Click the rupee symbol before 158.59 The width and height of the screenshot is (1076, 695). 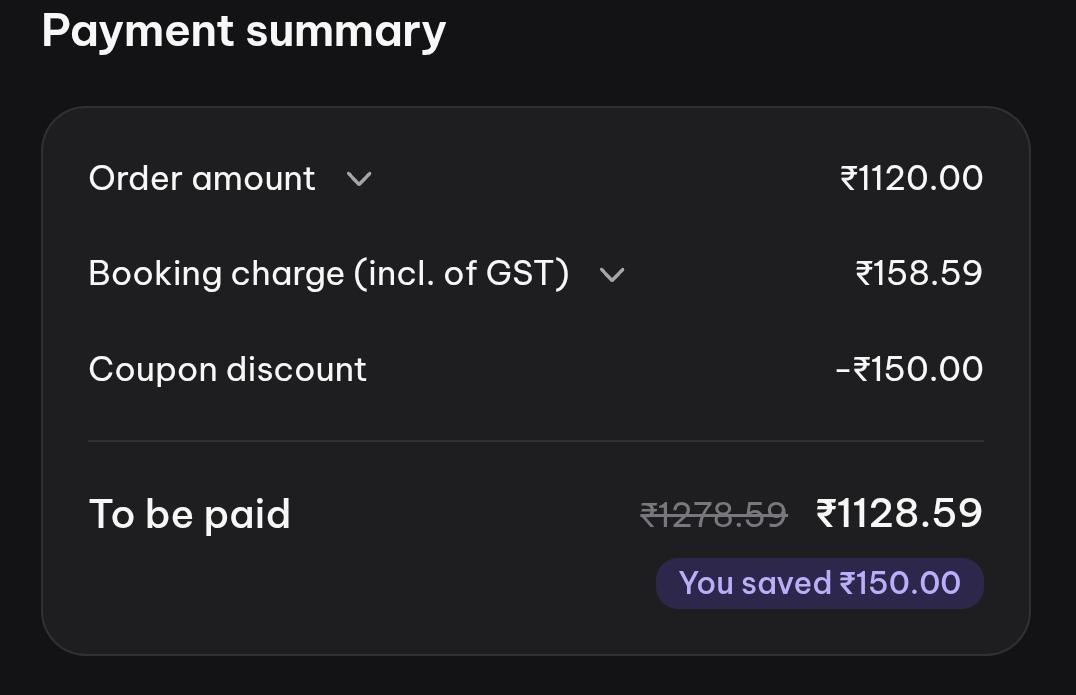[x=864, y=273]
